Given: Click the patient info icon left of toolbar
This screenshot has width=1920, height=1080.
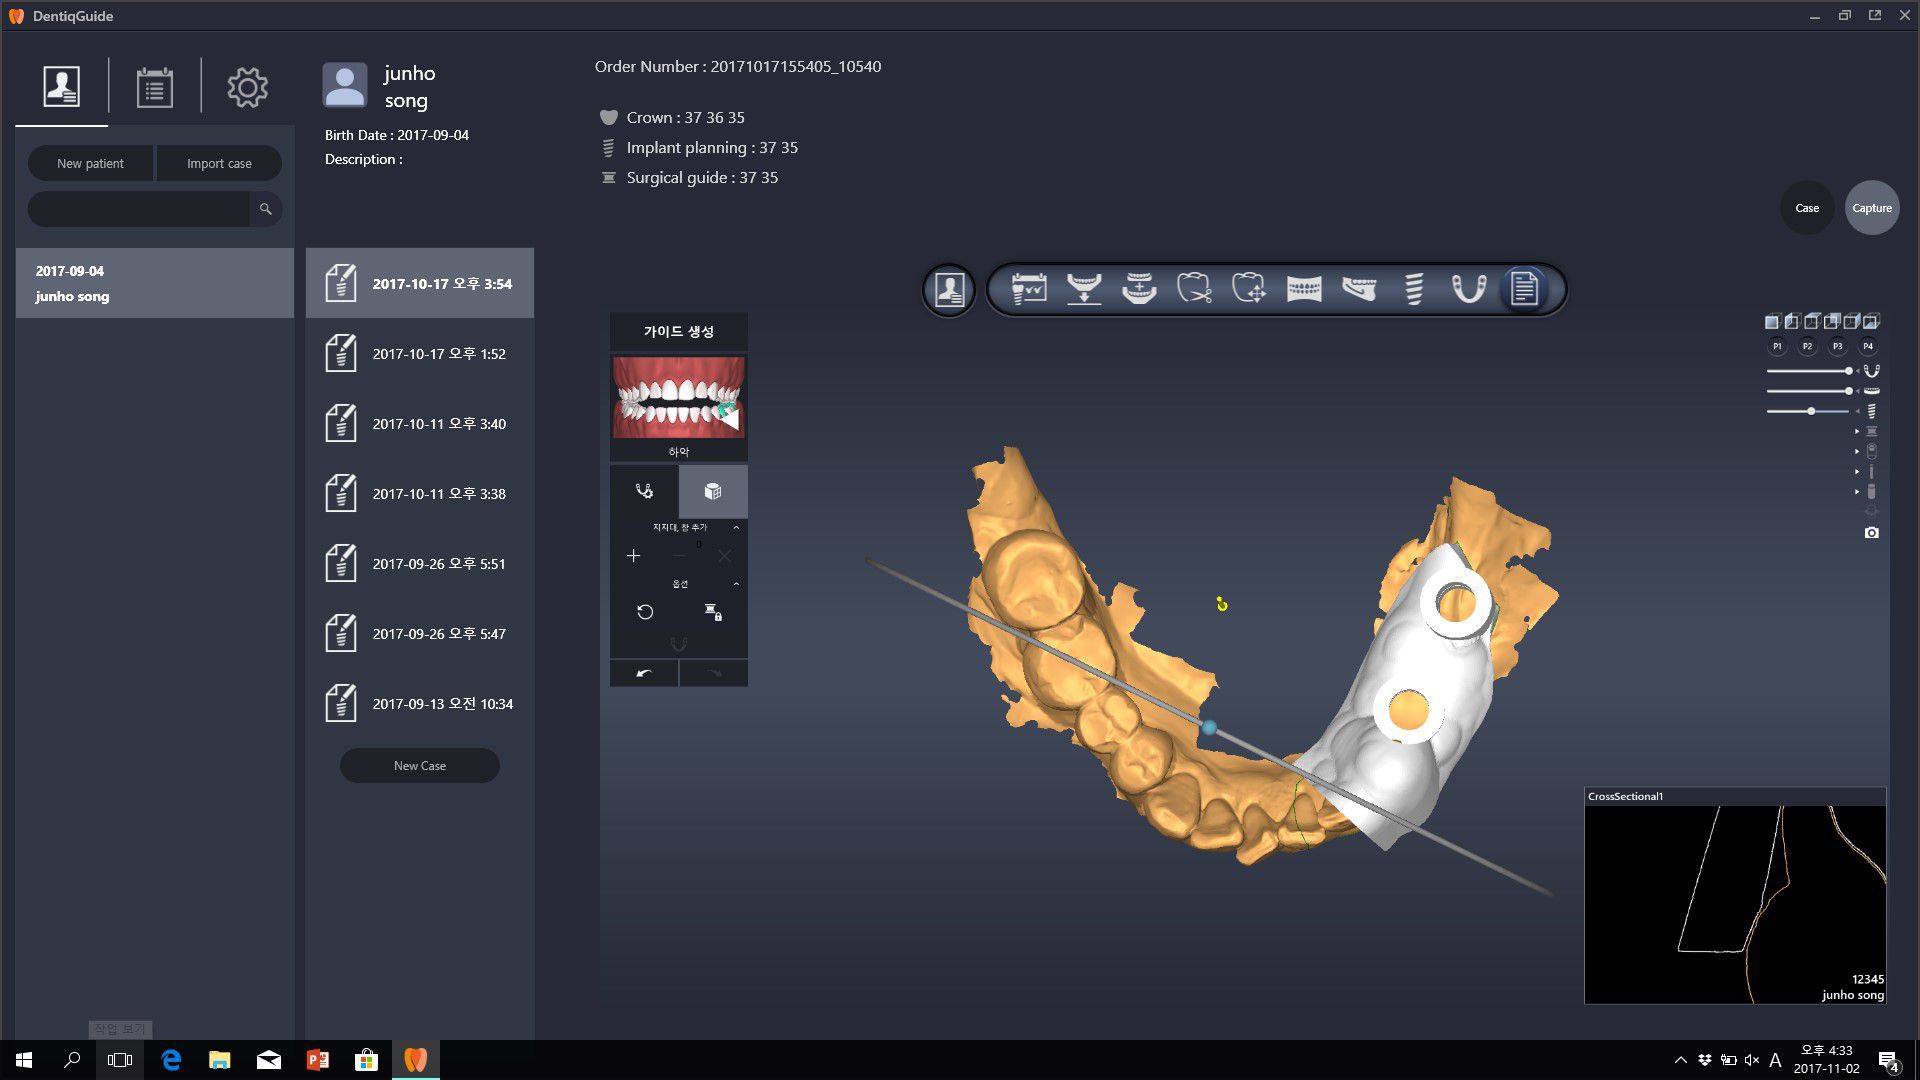Looking at the screenshot, I should [948, 289].
